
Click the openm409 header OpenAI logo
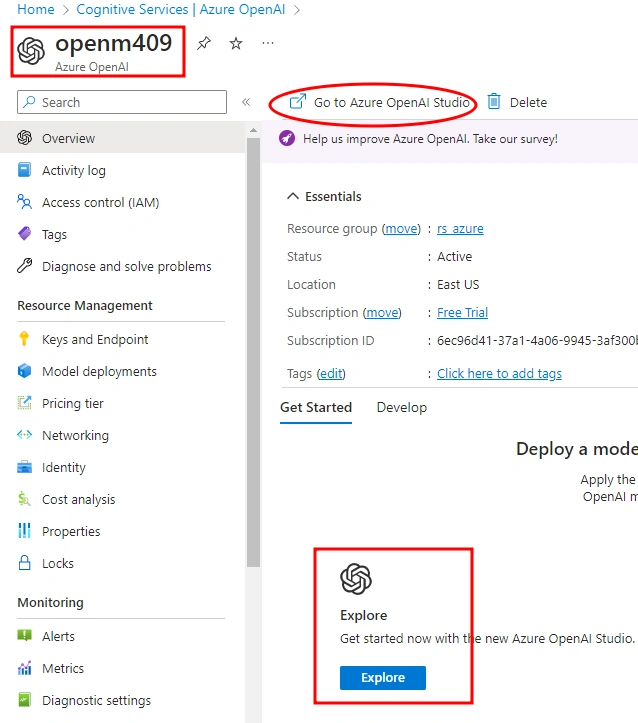pos(31,51)
